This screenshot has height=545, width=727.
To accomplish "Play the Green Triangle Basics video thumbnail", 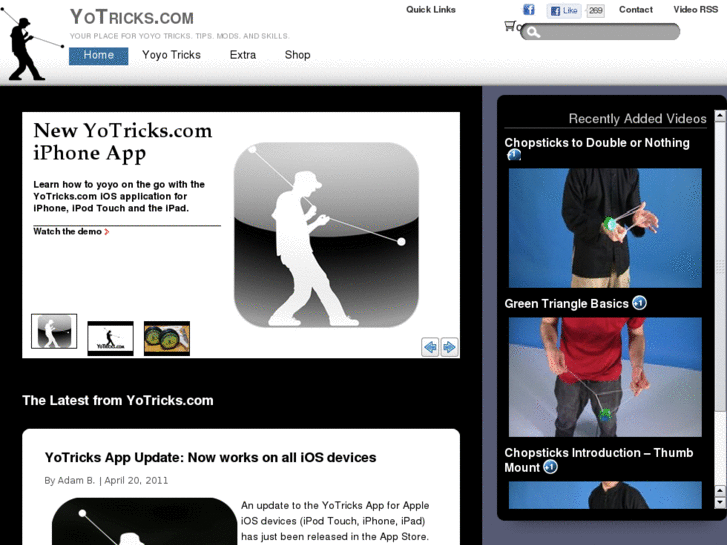I will tap(605, 377).
